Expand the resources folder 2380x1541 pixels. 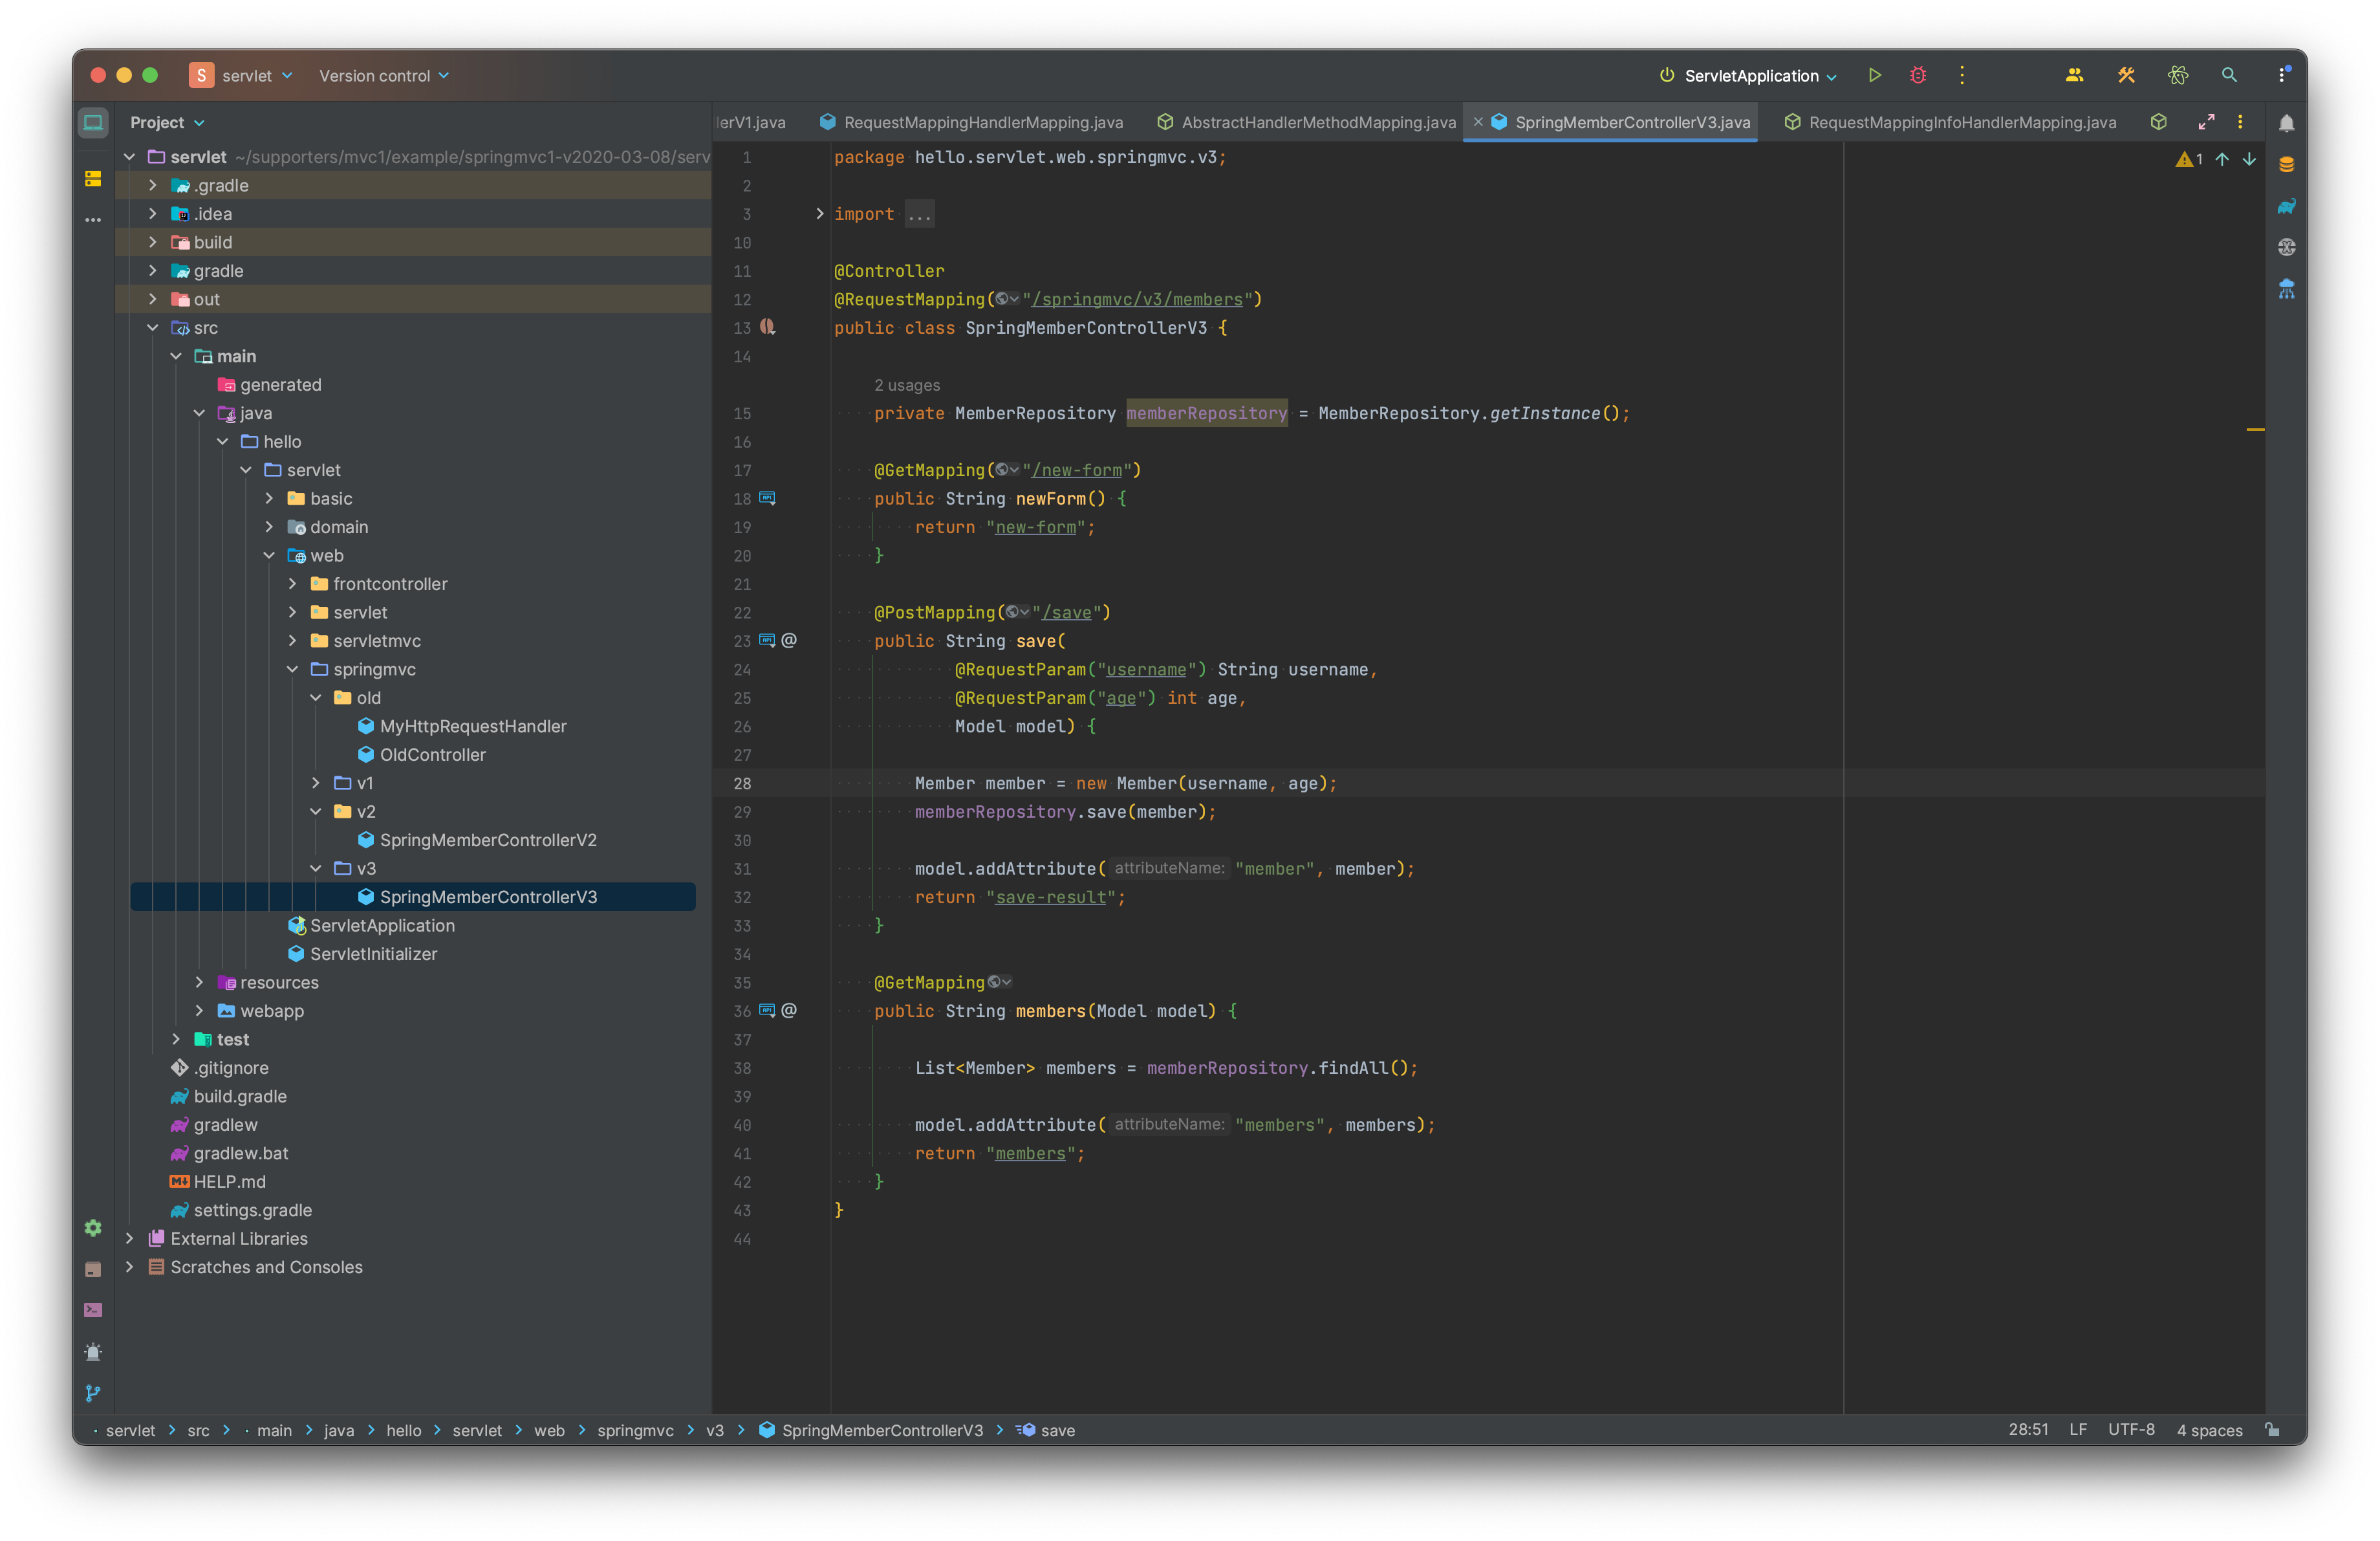200,982
